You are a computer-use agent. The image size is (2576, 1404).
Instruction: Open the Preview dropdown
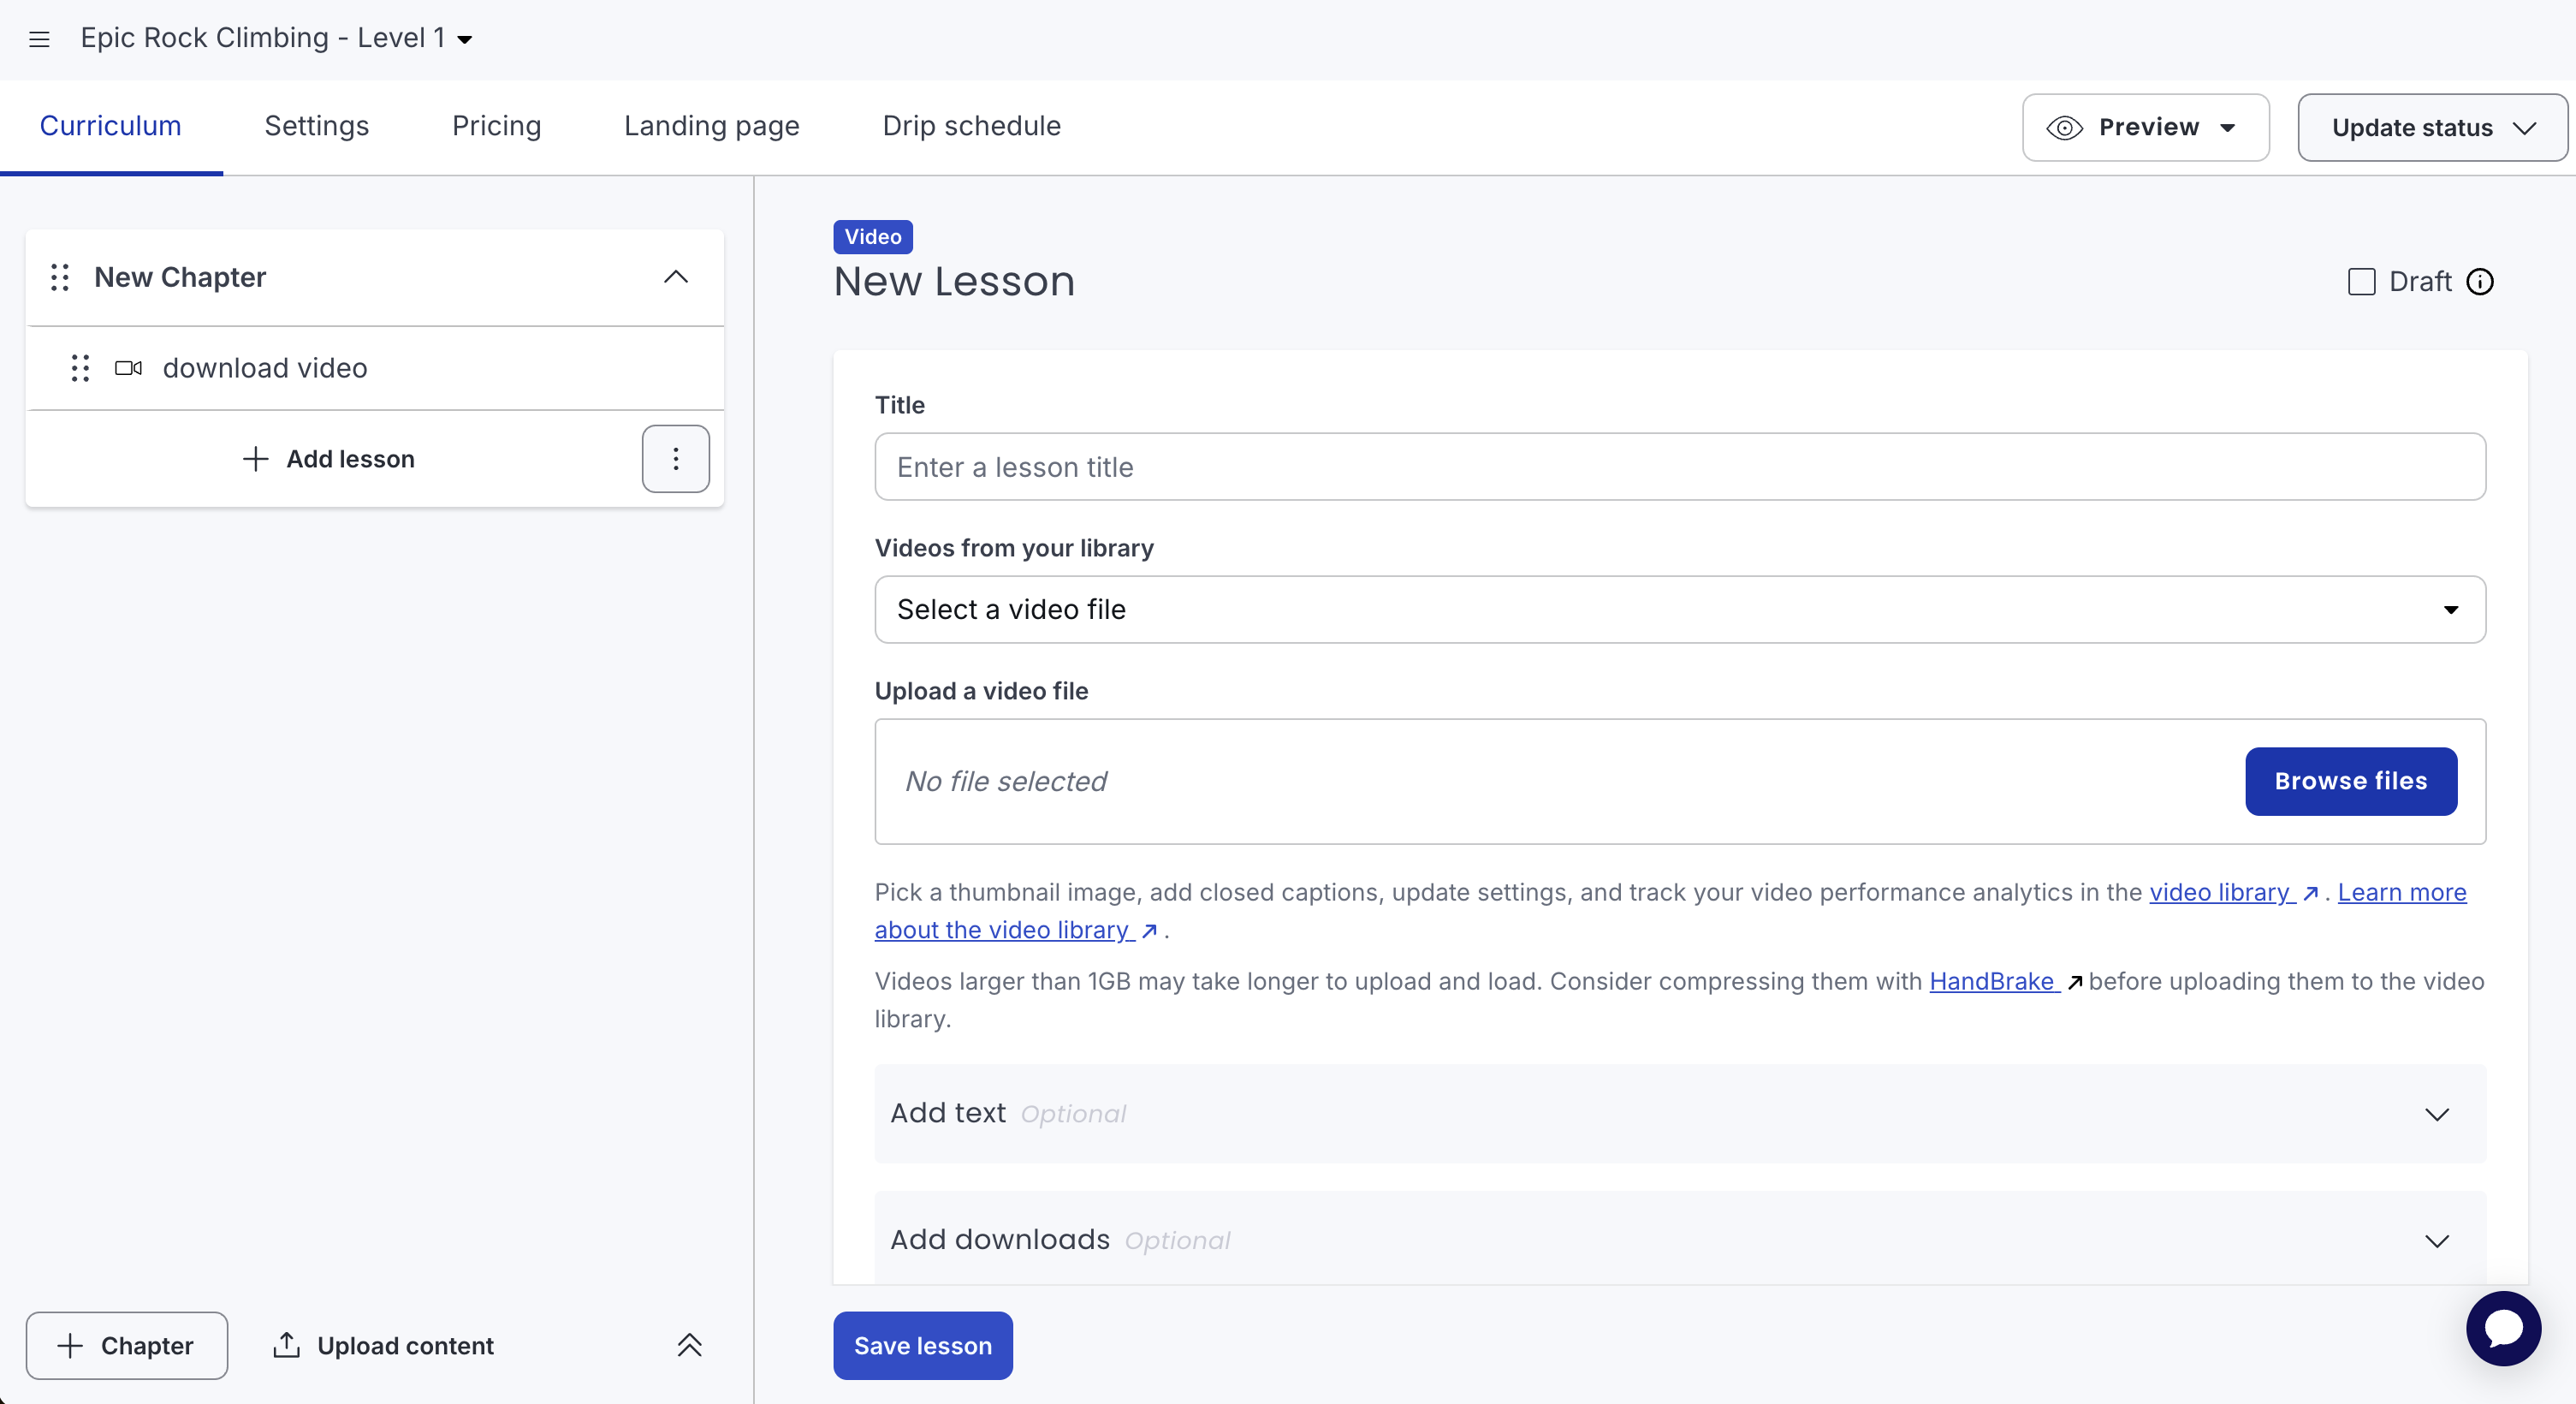[2145, 127]
